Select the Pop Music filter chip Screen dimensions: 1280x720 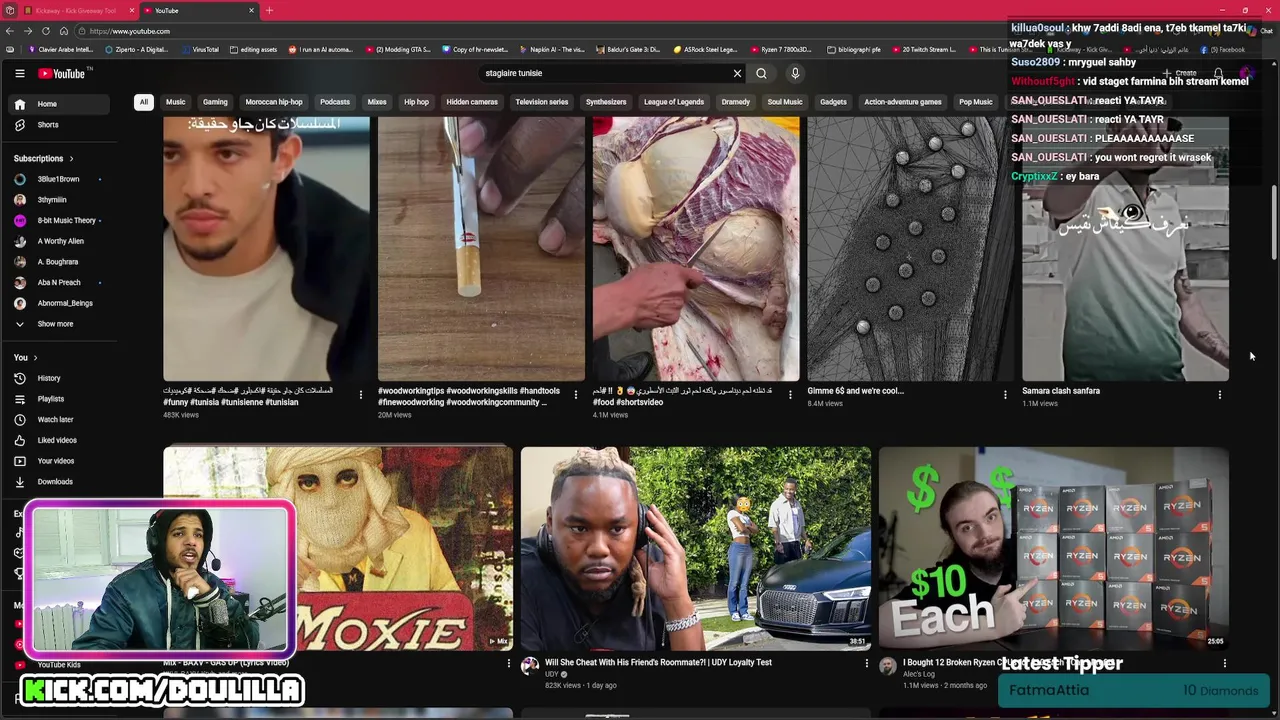976,102
